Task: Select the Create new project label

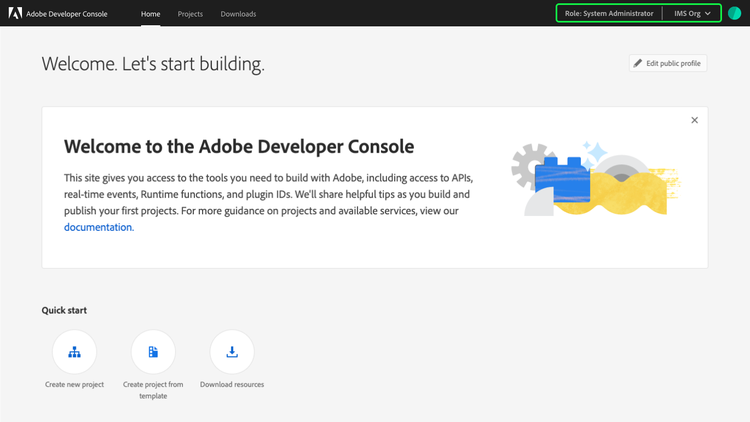Action: pos(74,385)
